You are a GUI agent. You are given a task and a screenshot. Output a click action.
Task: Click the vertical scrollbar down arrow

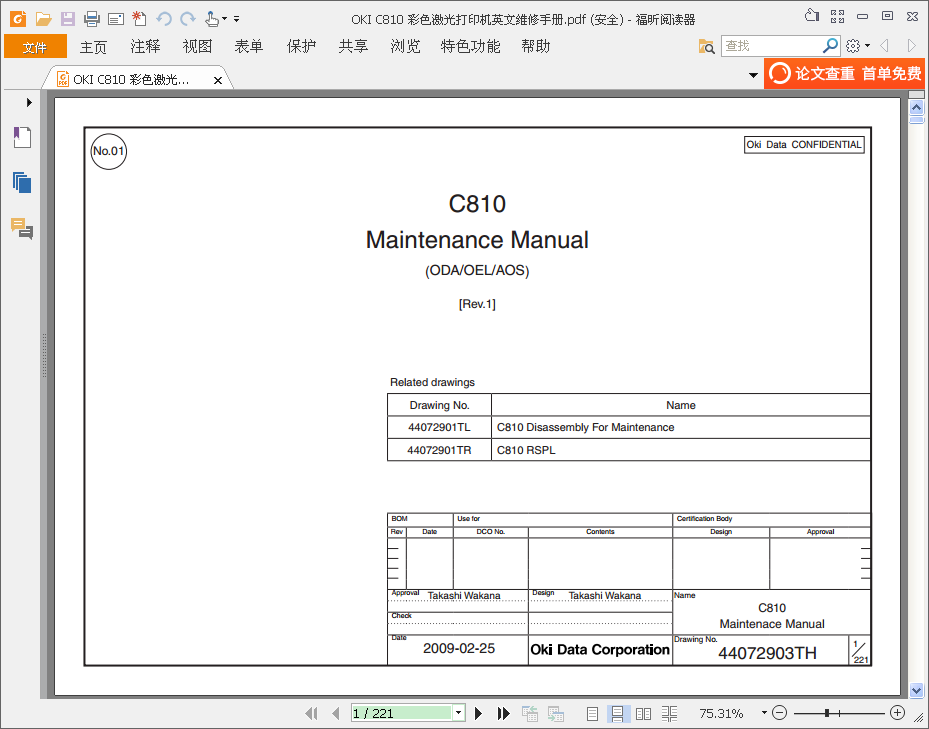pyautogui.click(x=917, y=690)
